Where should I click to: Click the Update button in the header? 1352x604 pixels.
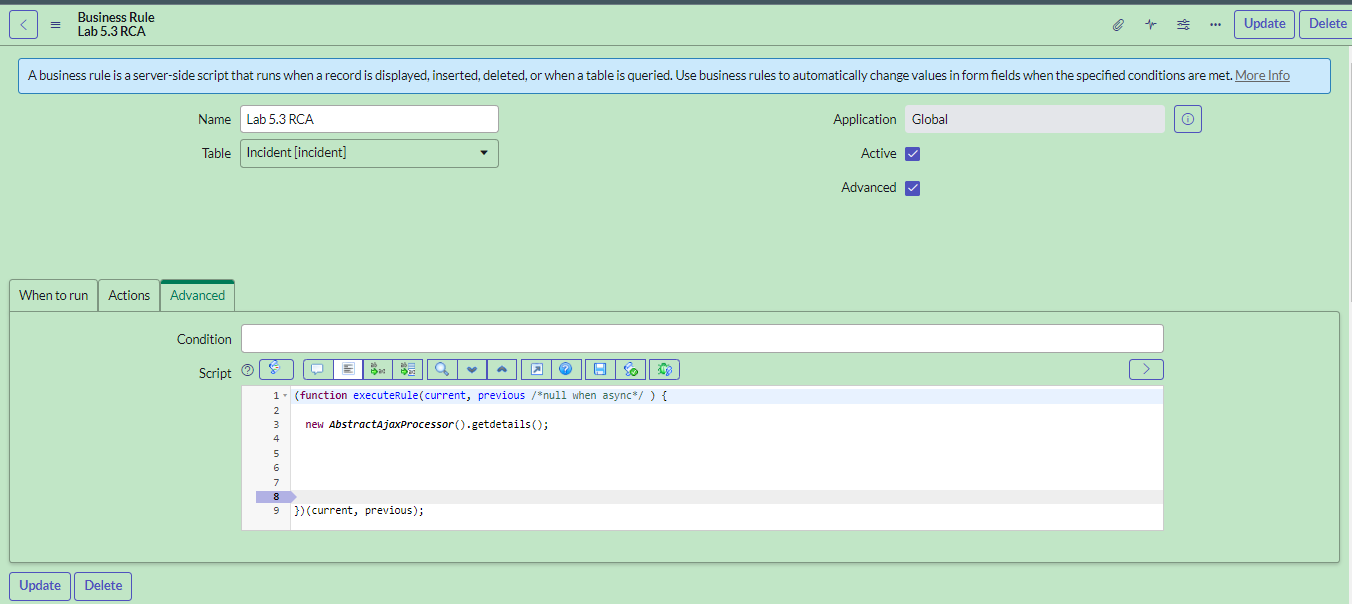(x=1264, y=24)
